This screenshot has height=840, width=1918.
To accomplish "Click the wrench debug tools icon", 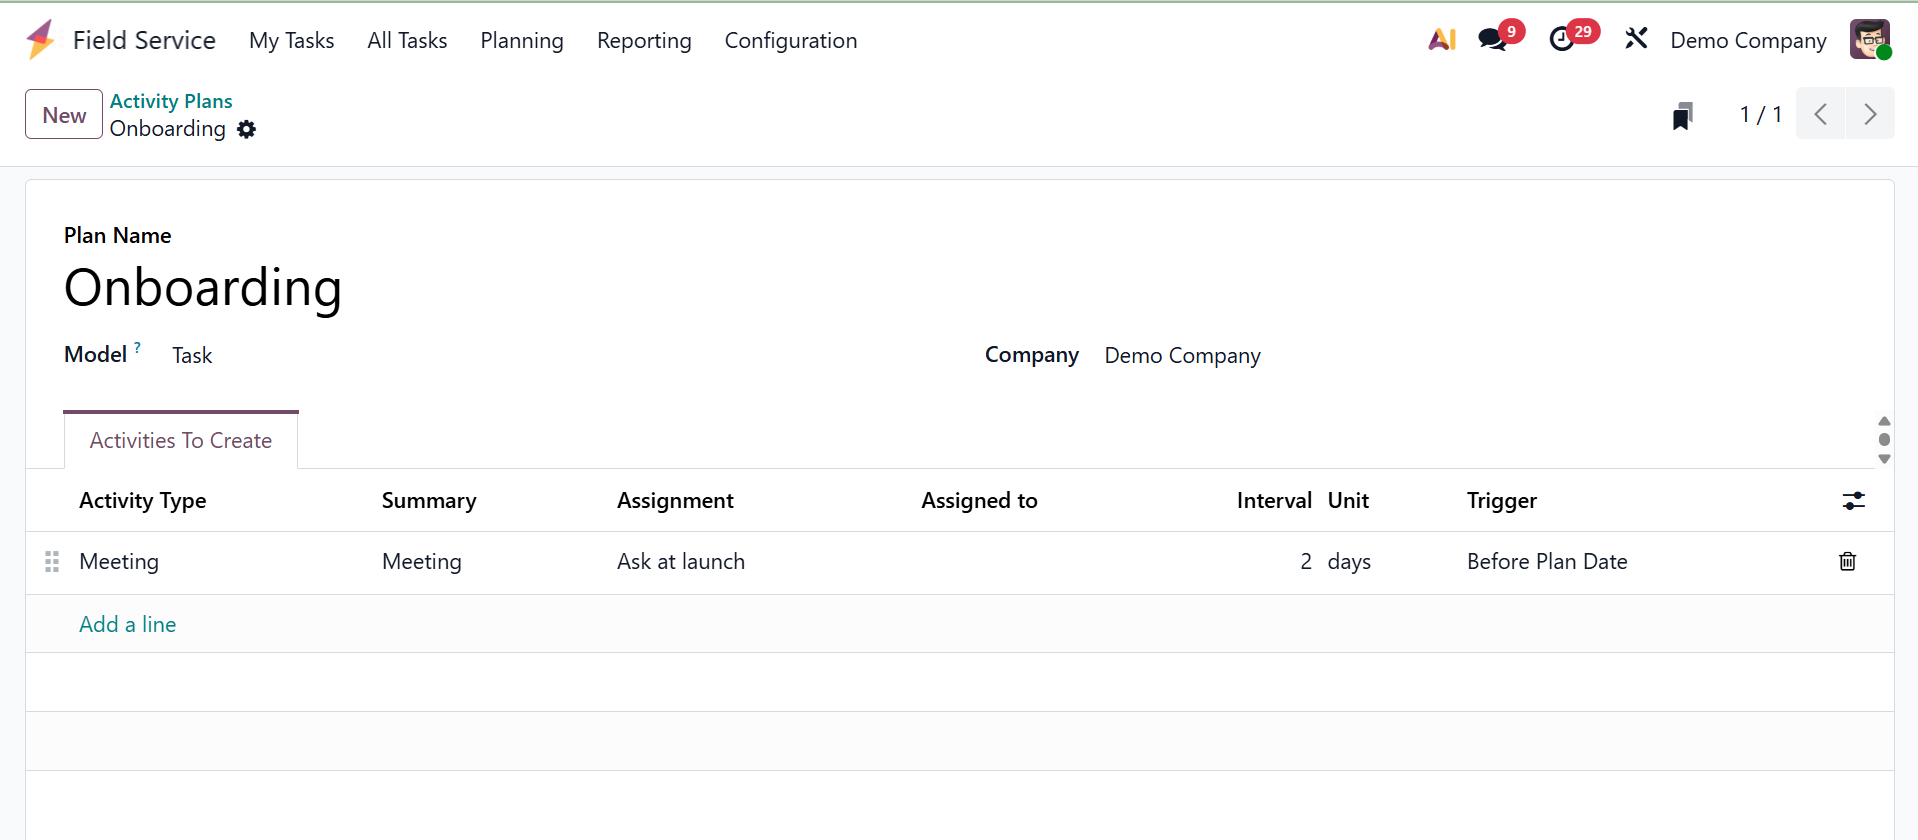I will coord(1636,40).
